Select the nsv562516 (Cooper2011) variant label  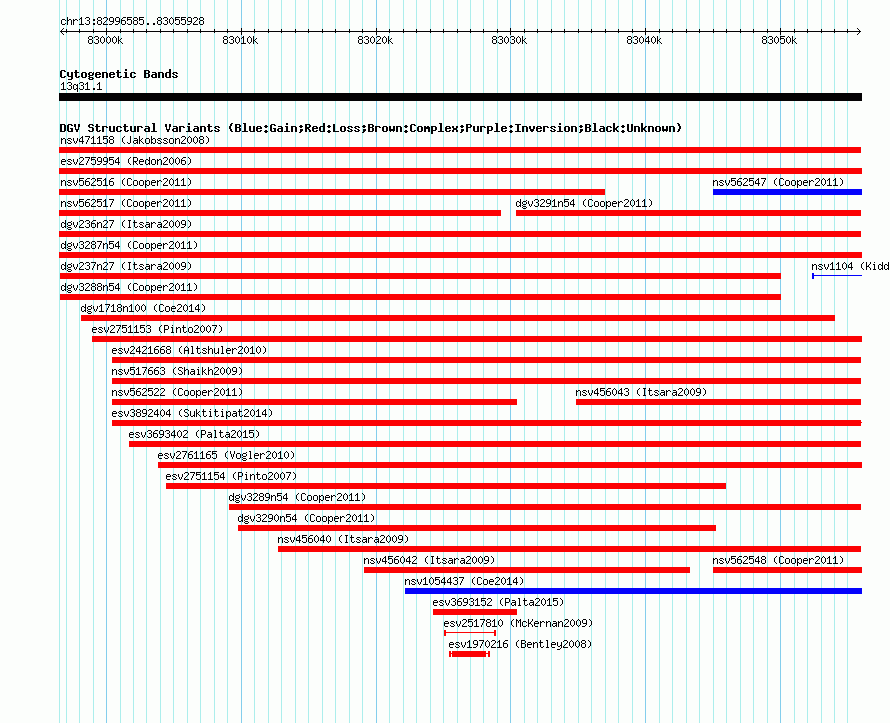(x=126, y=182)
